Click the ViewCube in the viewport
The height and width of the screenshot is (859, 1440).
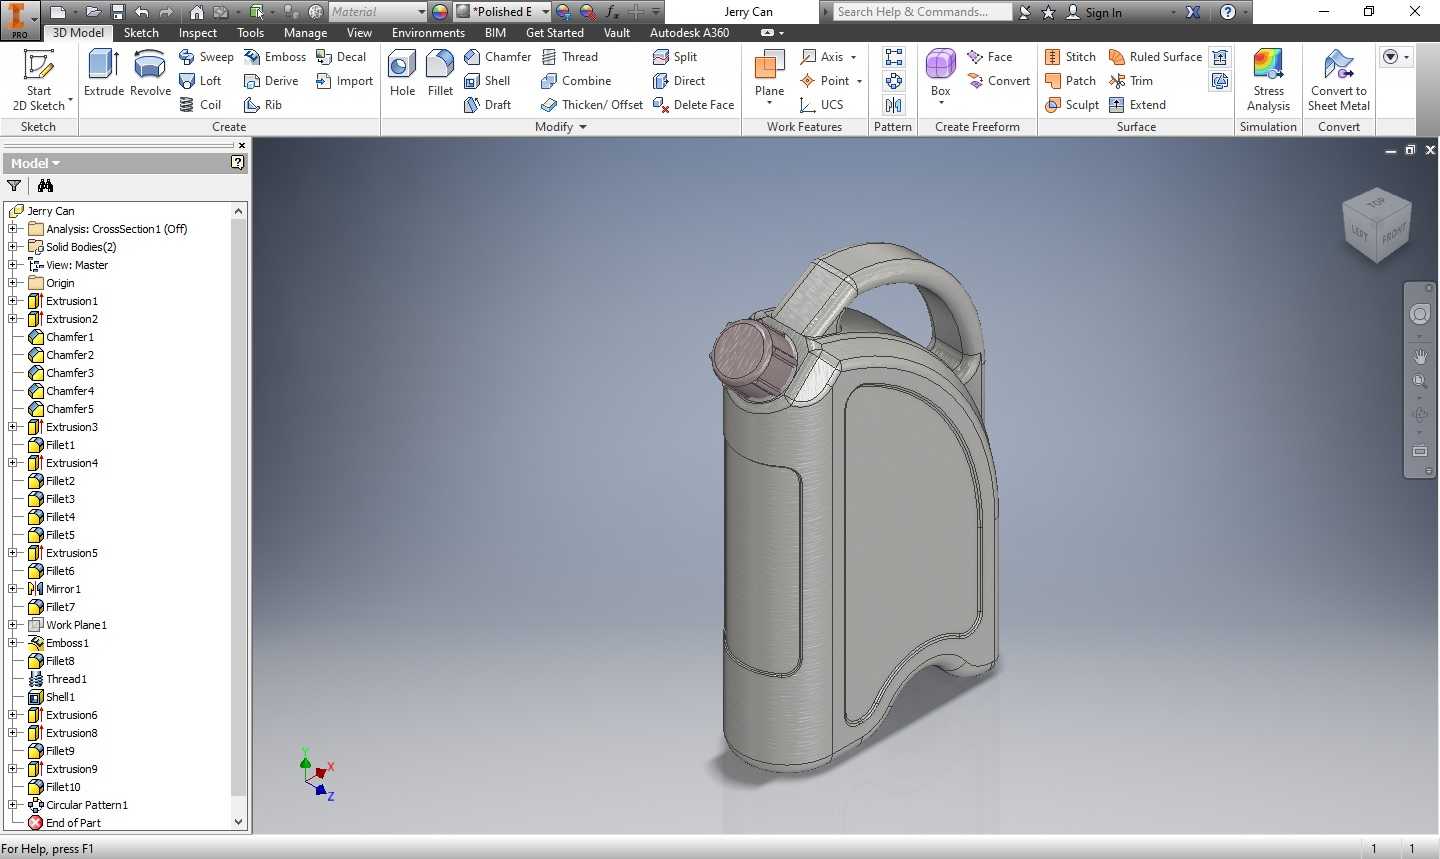(1376, 224)
